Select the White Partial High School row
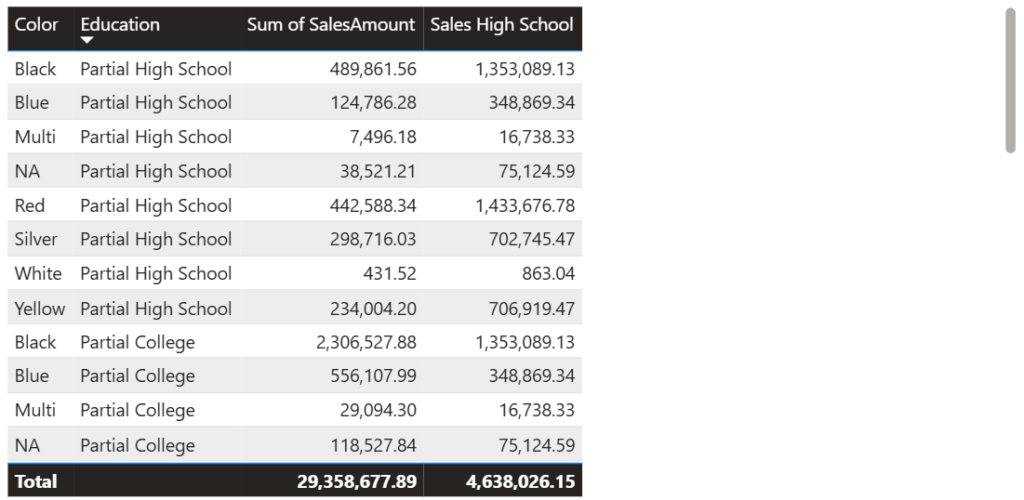Screen dimensions: 1024x500 (295, 273)
